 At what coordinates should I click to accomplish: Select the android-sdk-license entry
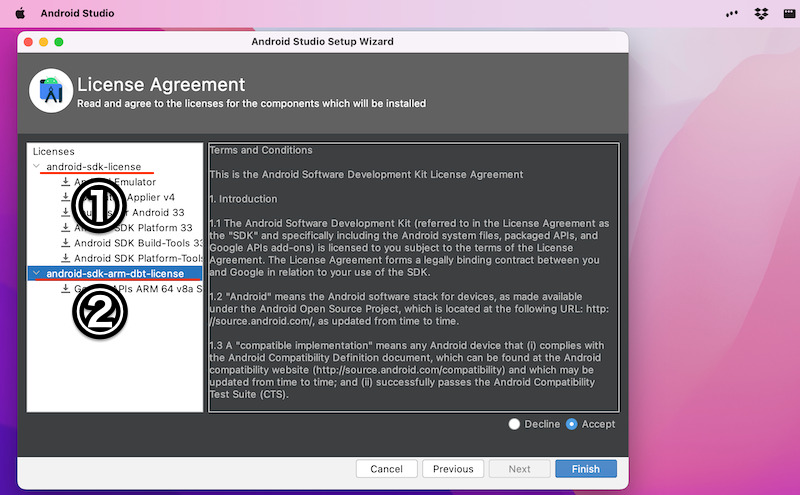tap(94, 167)
